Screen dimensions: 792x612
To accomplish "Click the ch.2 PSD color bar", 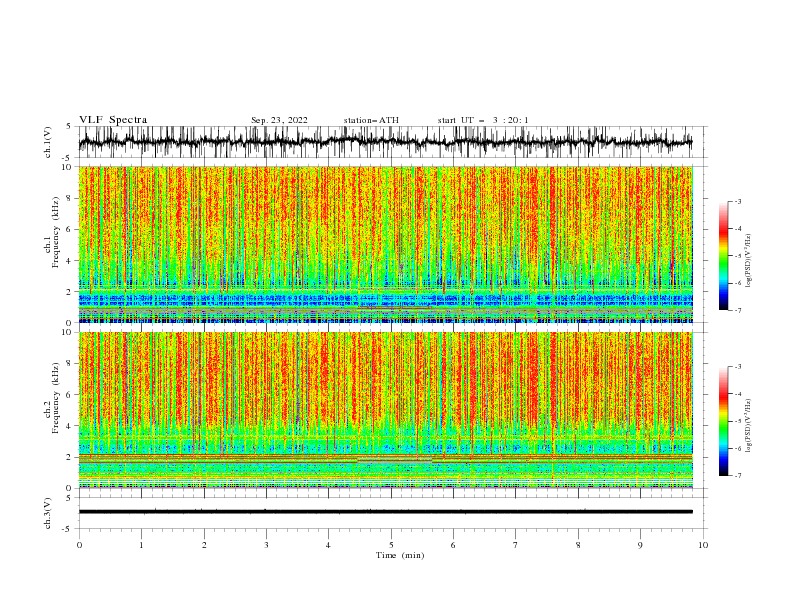I will (x=723, y=421).
